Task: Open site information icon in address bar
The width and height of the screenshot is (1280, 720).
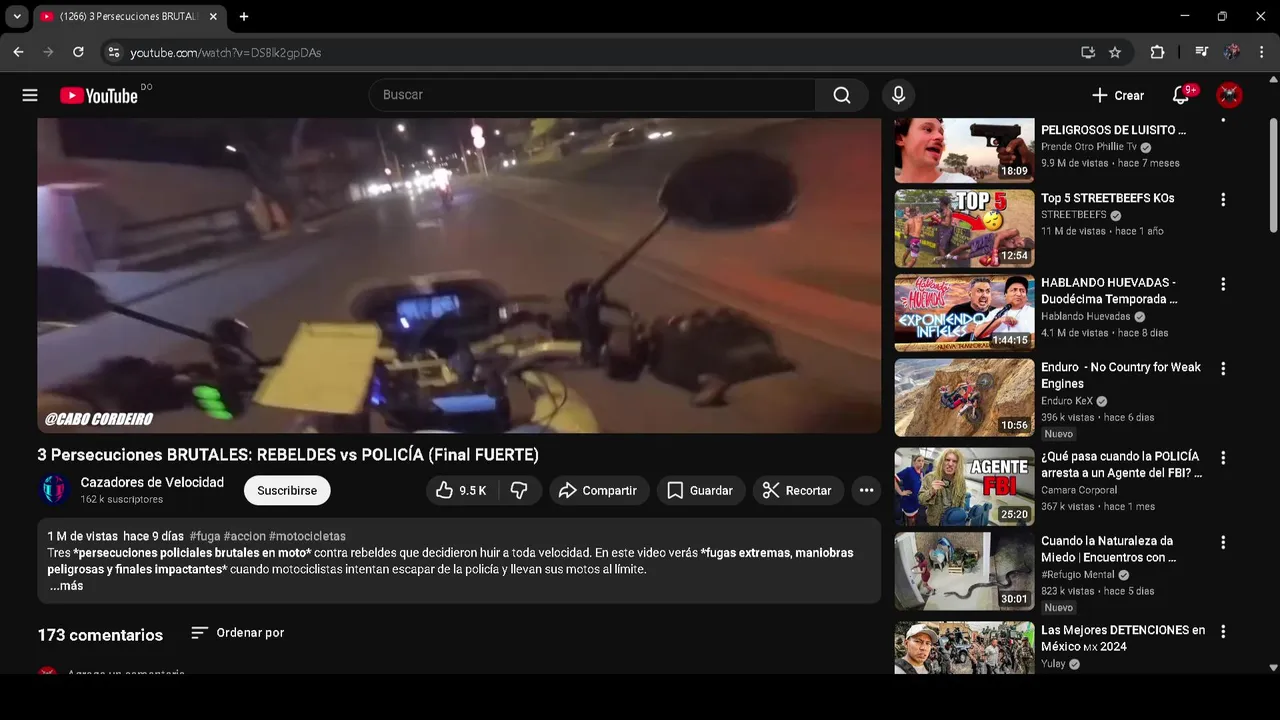Action: 113,52
